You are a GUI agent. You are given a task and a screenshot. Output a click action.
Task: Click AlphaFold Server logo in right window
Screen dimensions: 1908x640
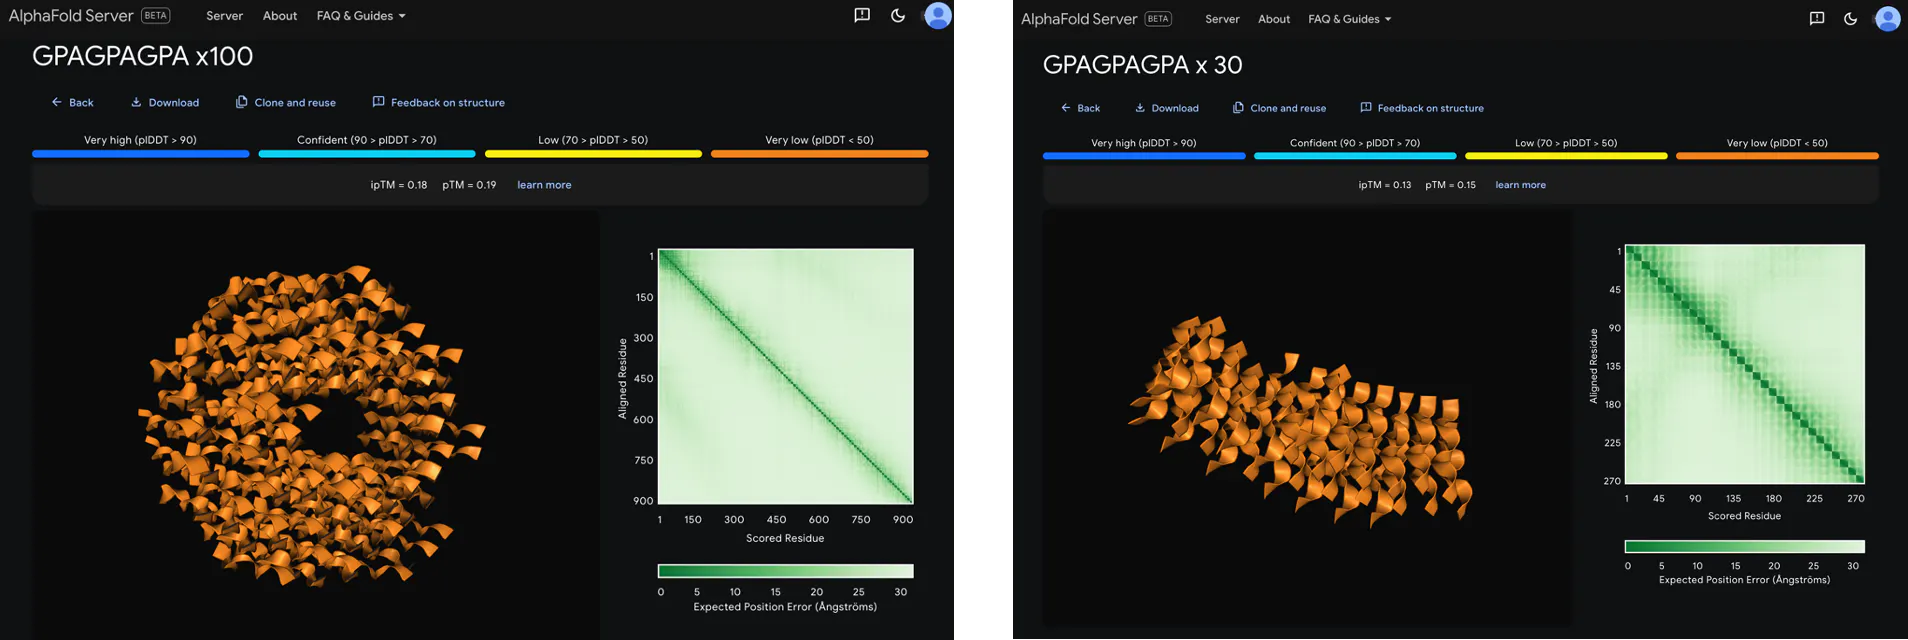(x=1079, y=19)
